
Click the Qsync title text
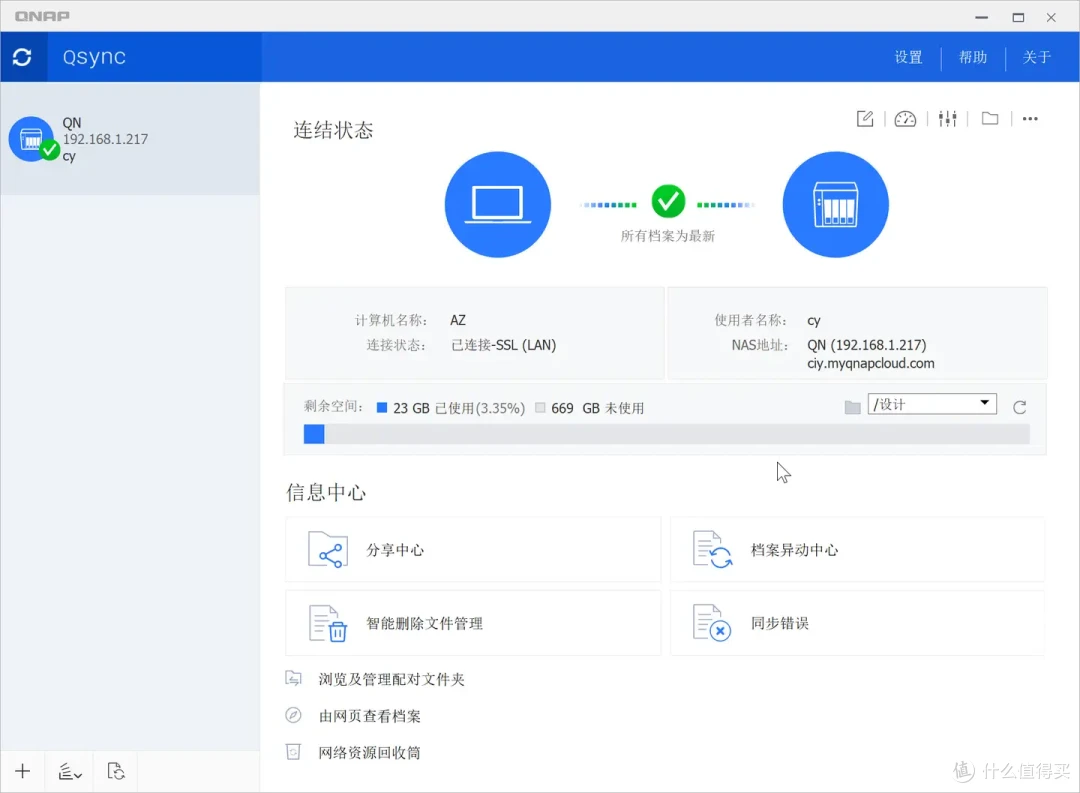[x=94, y=57]
